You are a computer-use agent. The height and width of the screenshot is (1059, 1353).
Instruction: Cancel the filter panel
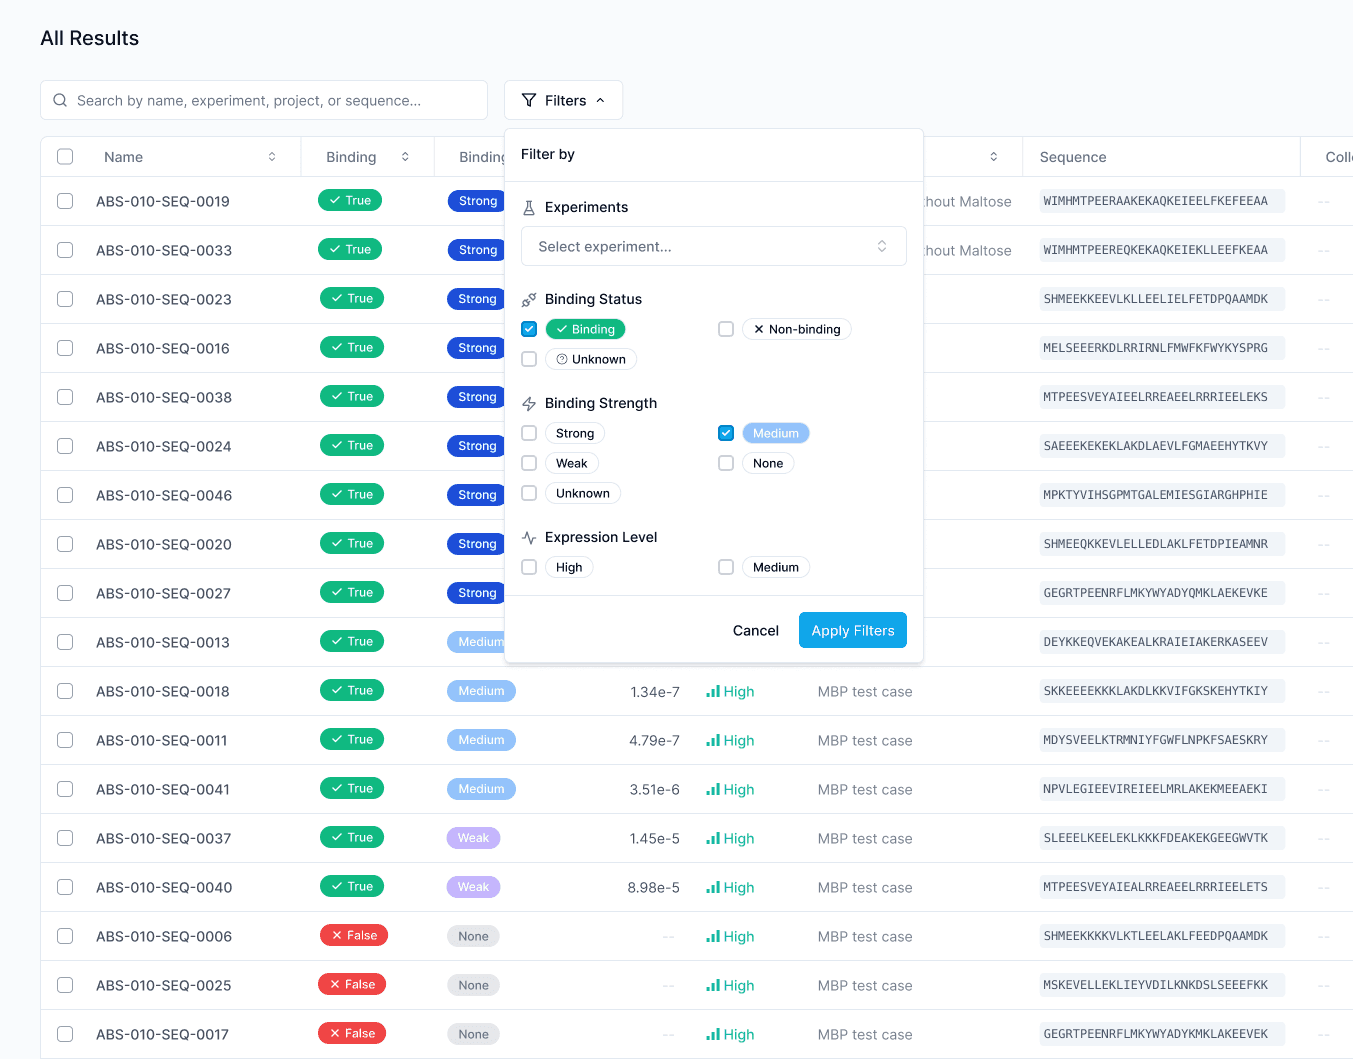click(x=755, y=630)
